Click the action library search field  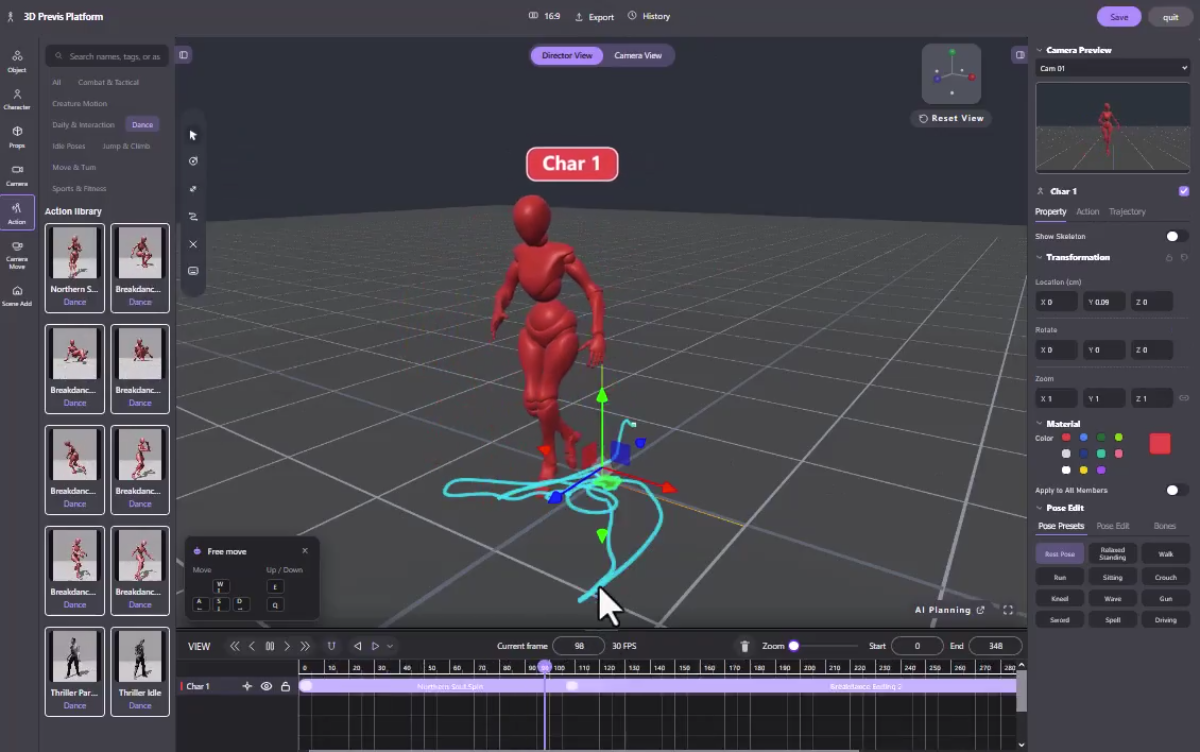click(x=107, y=56)
